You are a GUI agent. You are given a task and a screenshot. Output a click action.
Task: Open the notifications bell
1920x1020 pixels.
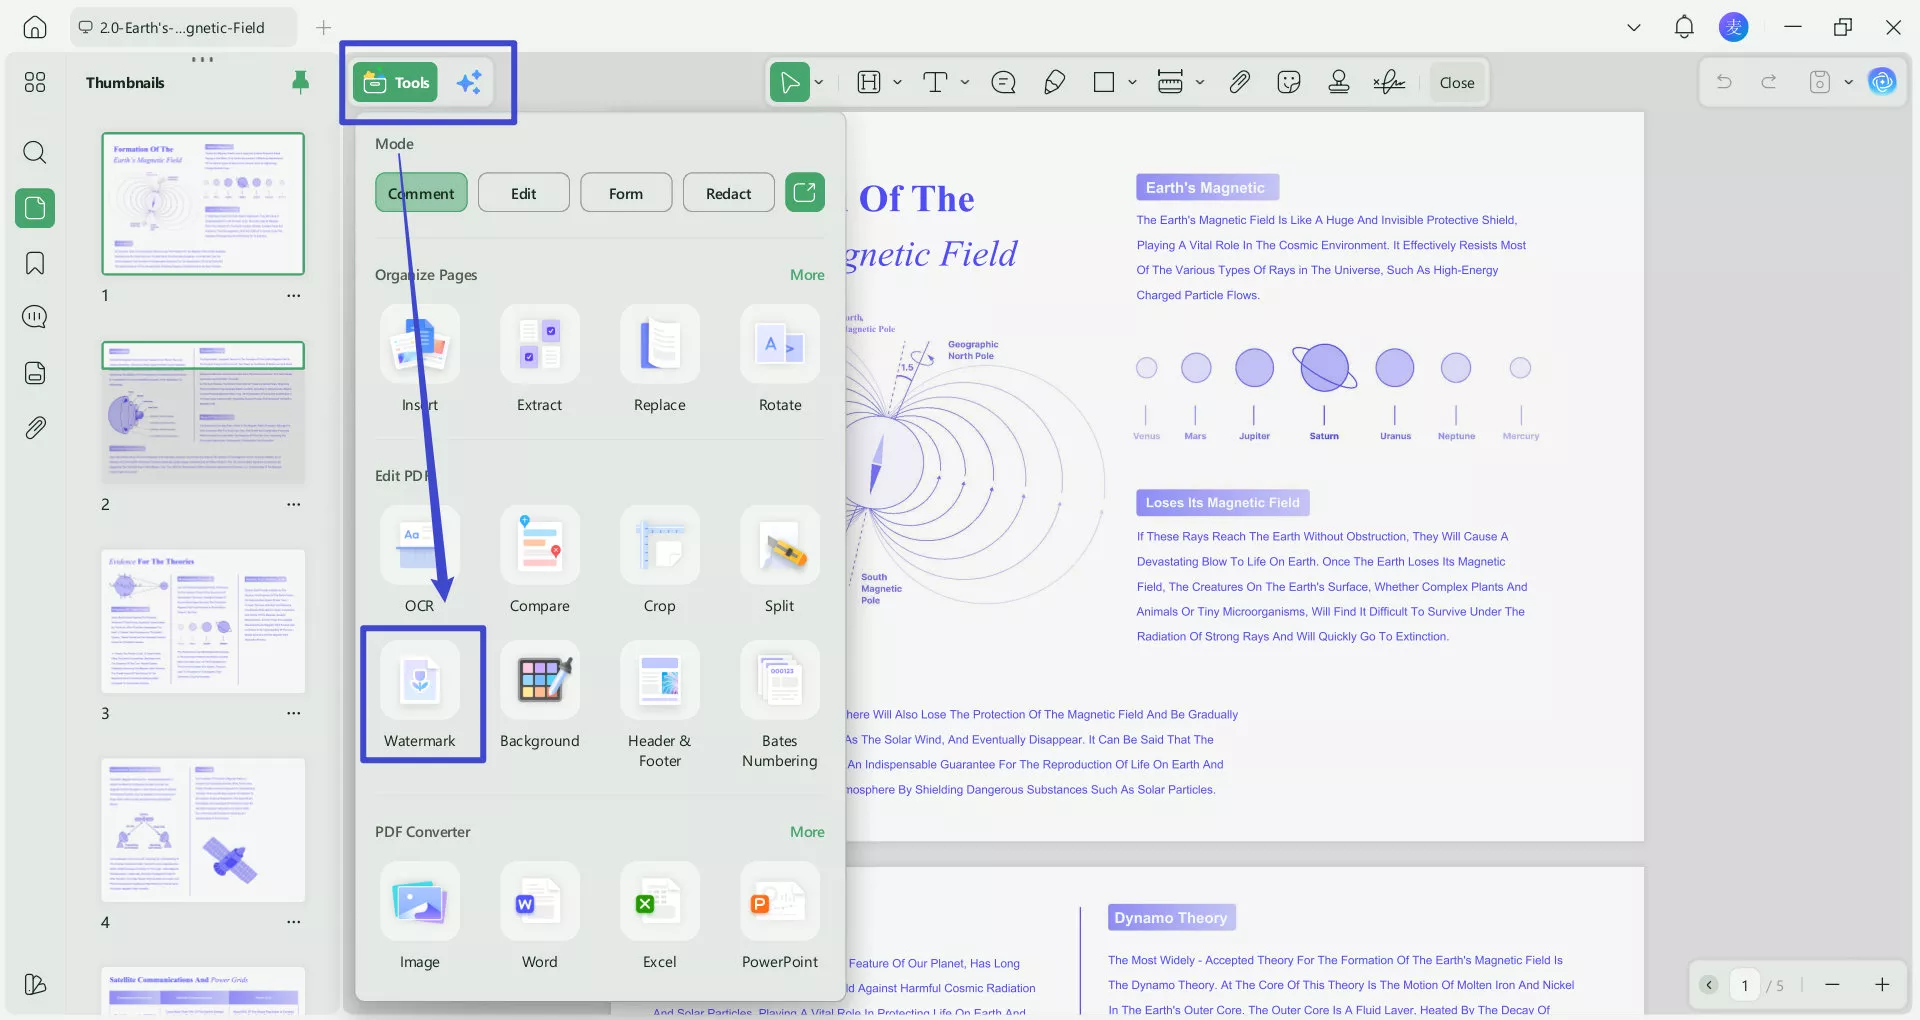click(x=1684, y=28)
